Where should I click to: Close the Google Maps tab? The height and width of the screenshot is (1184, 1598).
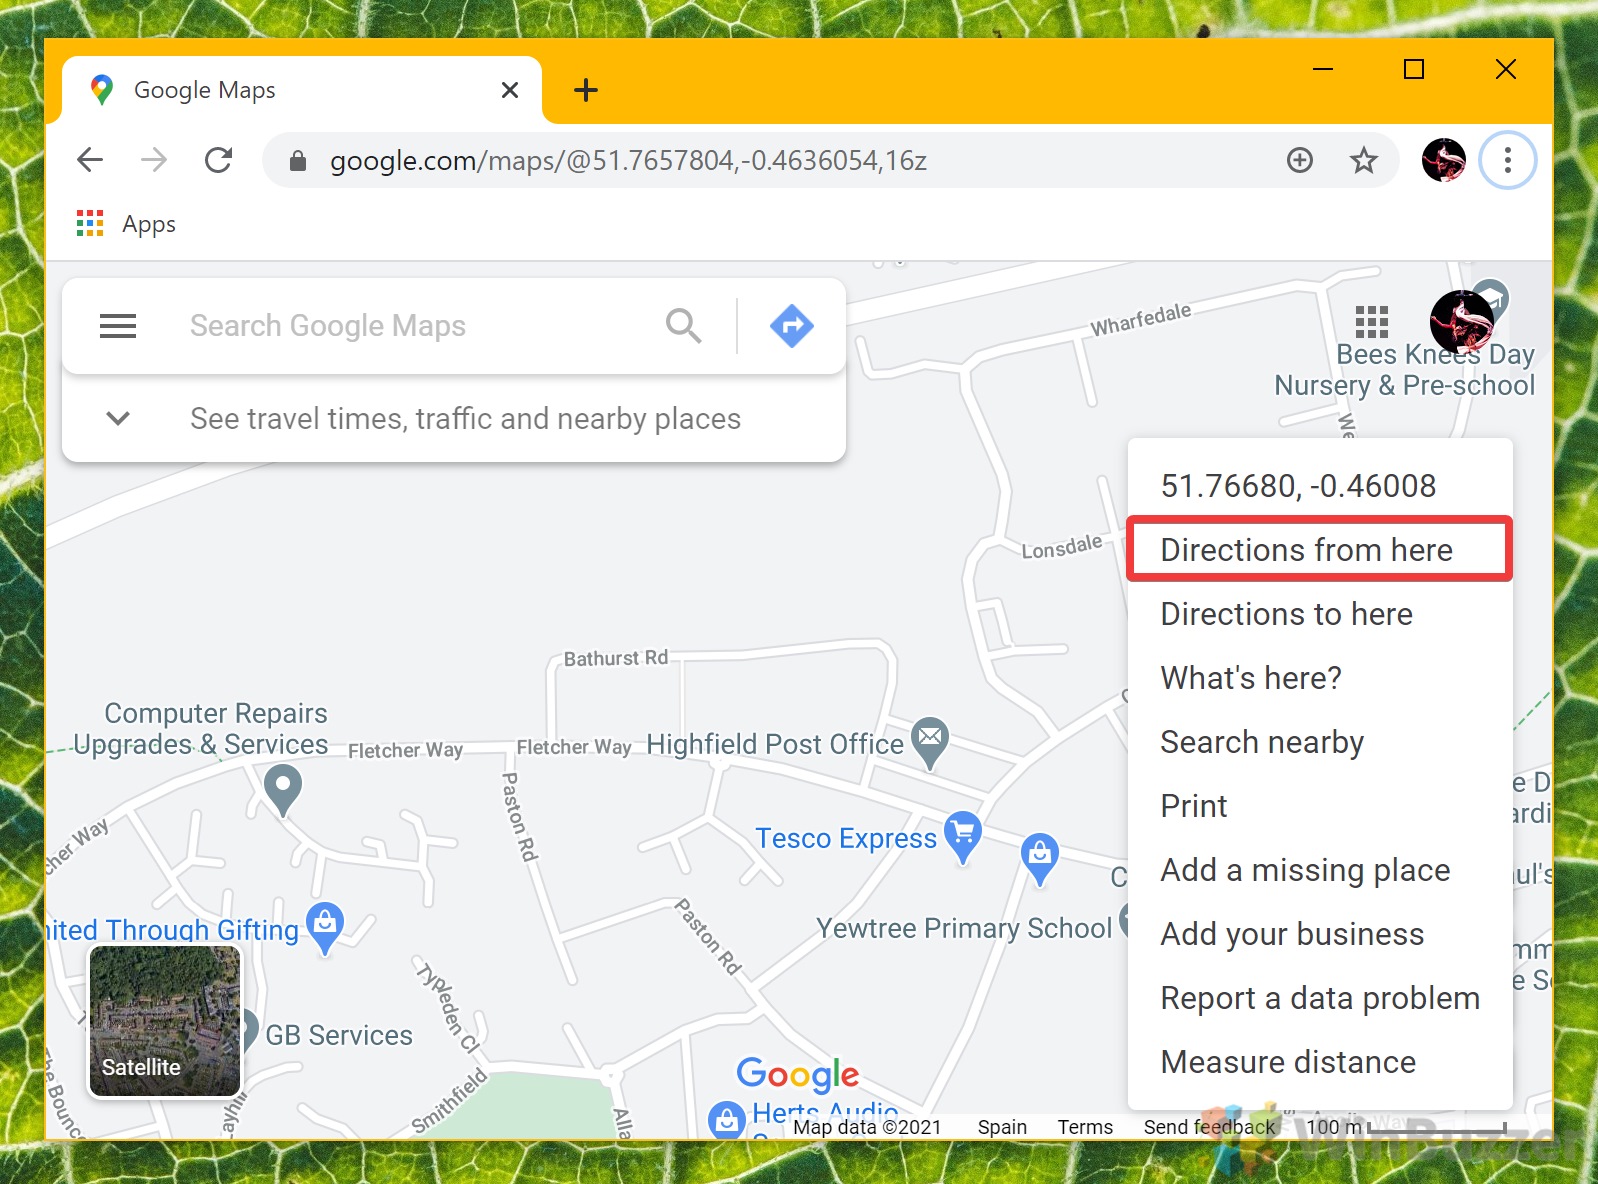click(510, 90)
